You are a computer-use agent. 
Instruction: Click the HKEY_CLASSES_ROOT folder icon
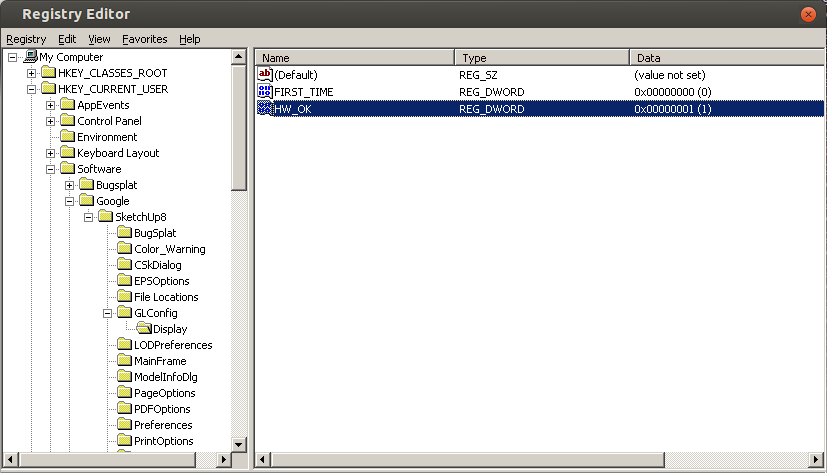coord(49,73)
